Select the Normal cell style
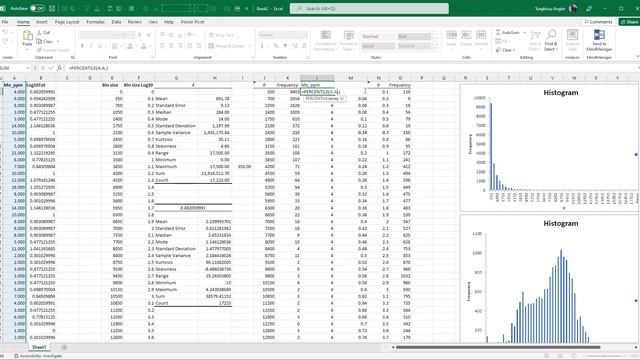This screenshot has width=640, height=360. (x=378, y=36)
